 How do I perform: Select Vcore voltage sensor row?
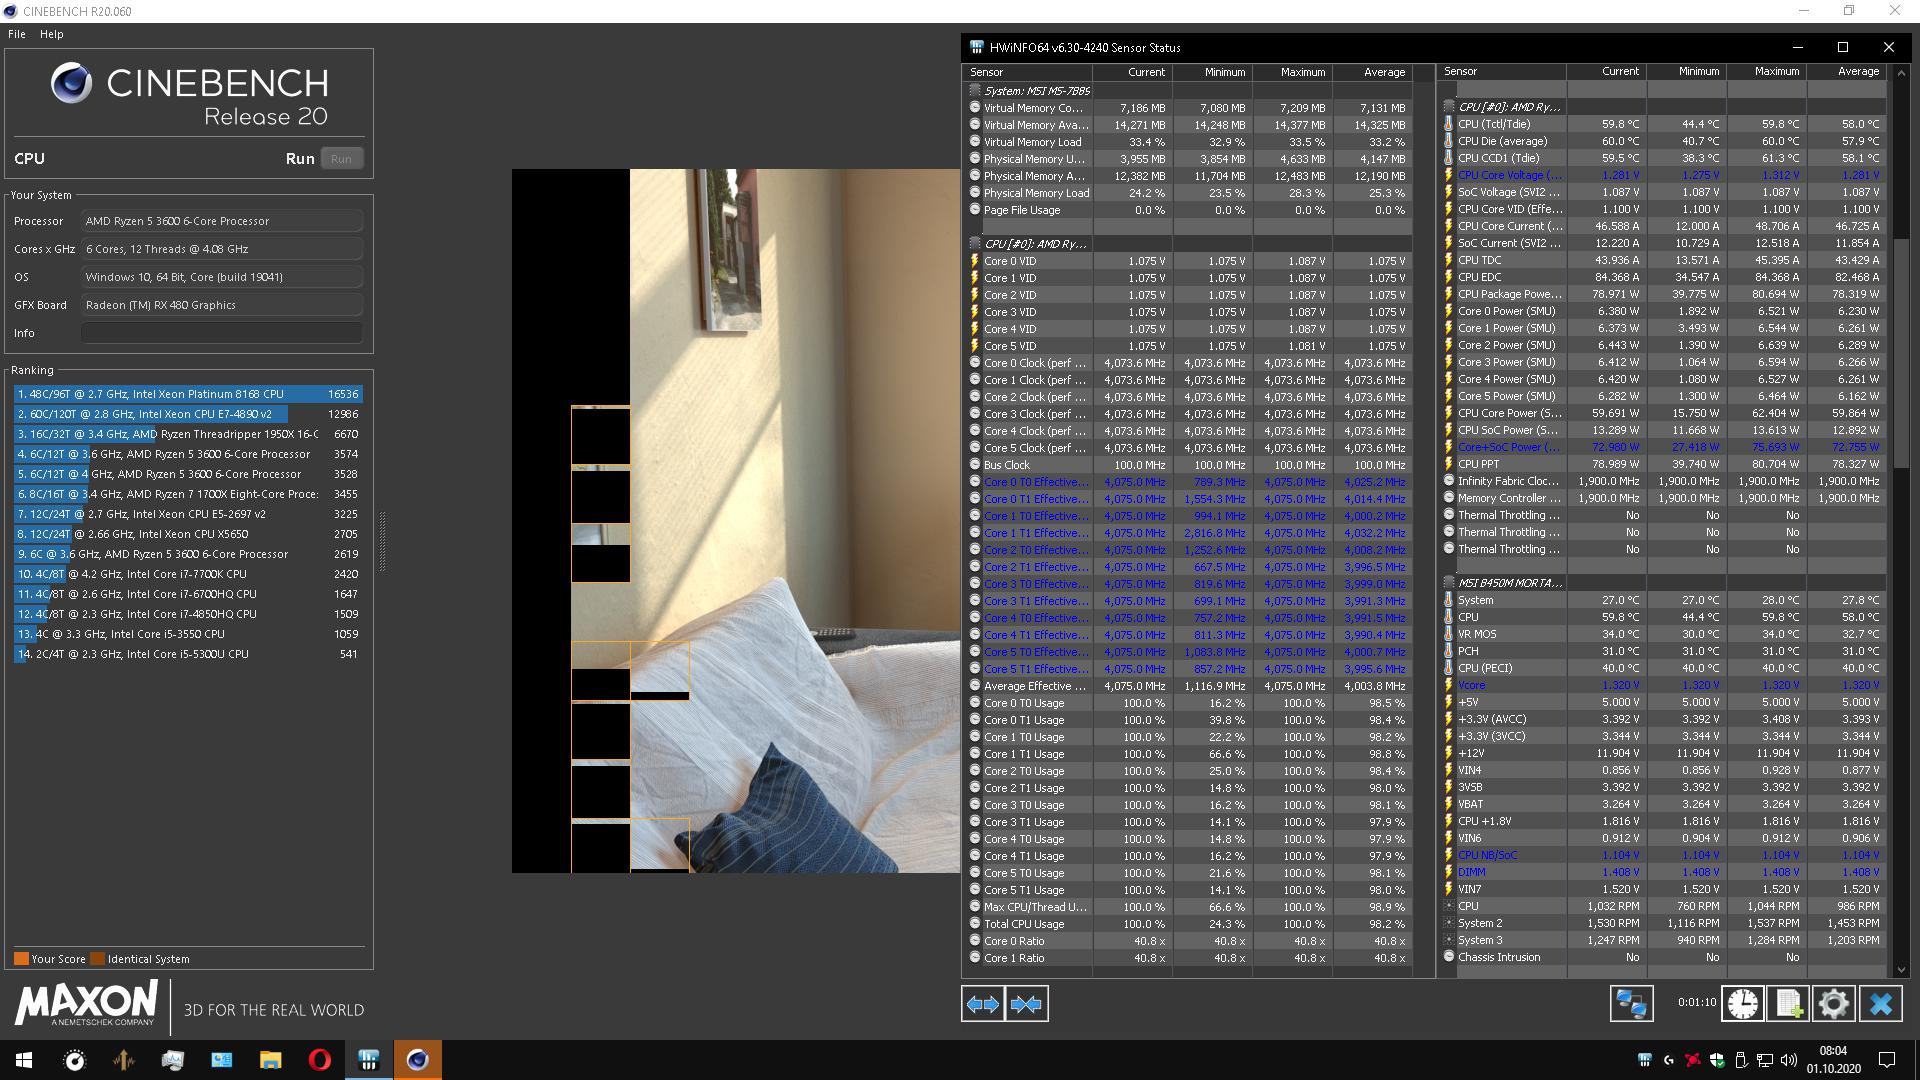tap(1662, 685)
